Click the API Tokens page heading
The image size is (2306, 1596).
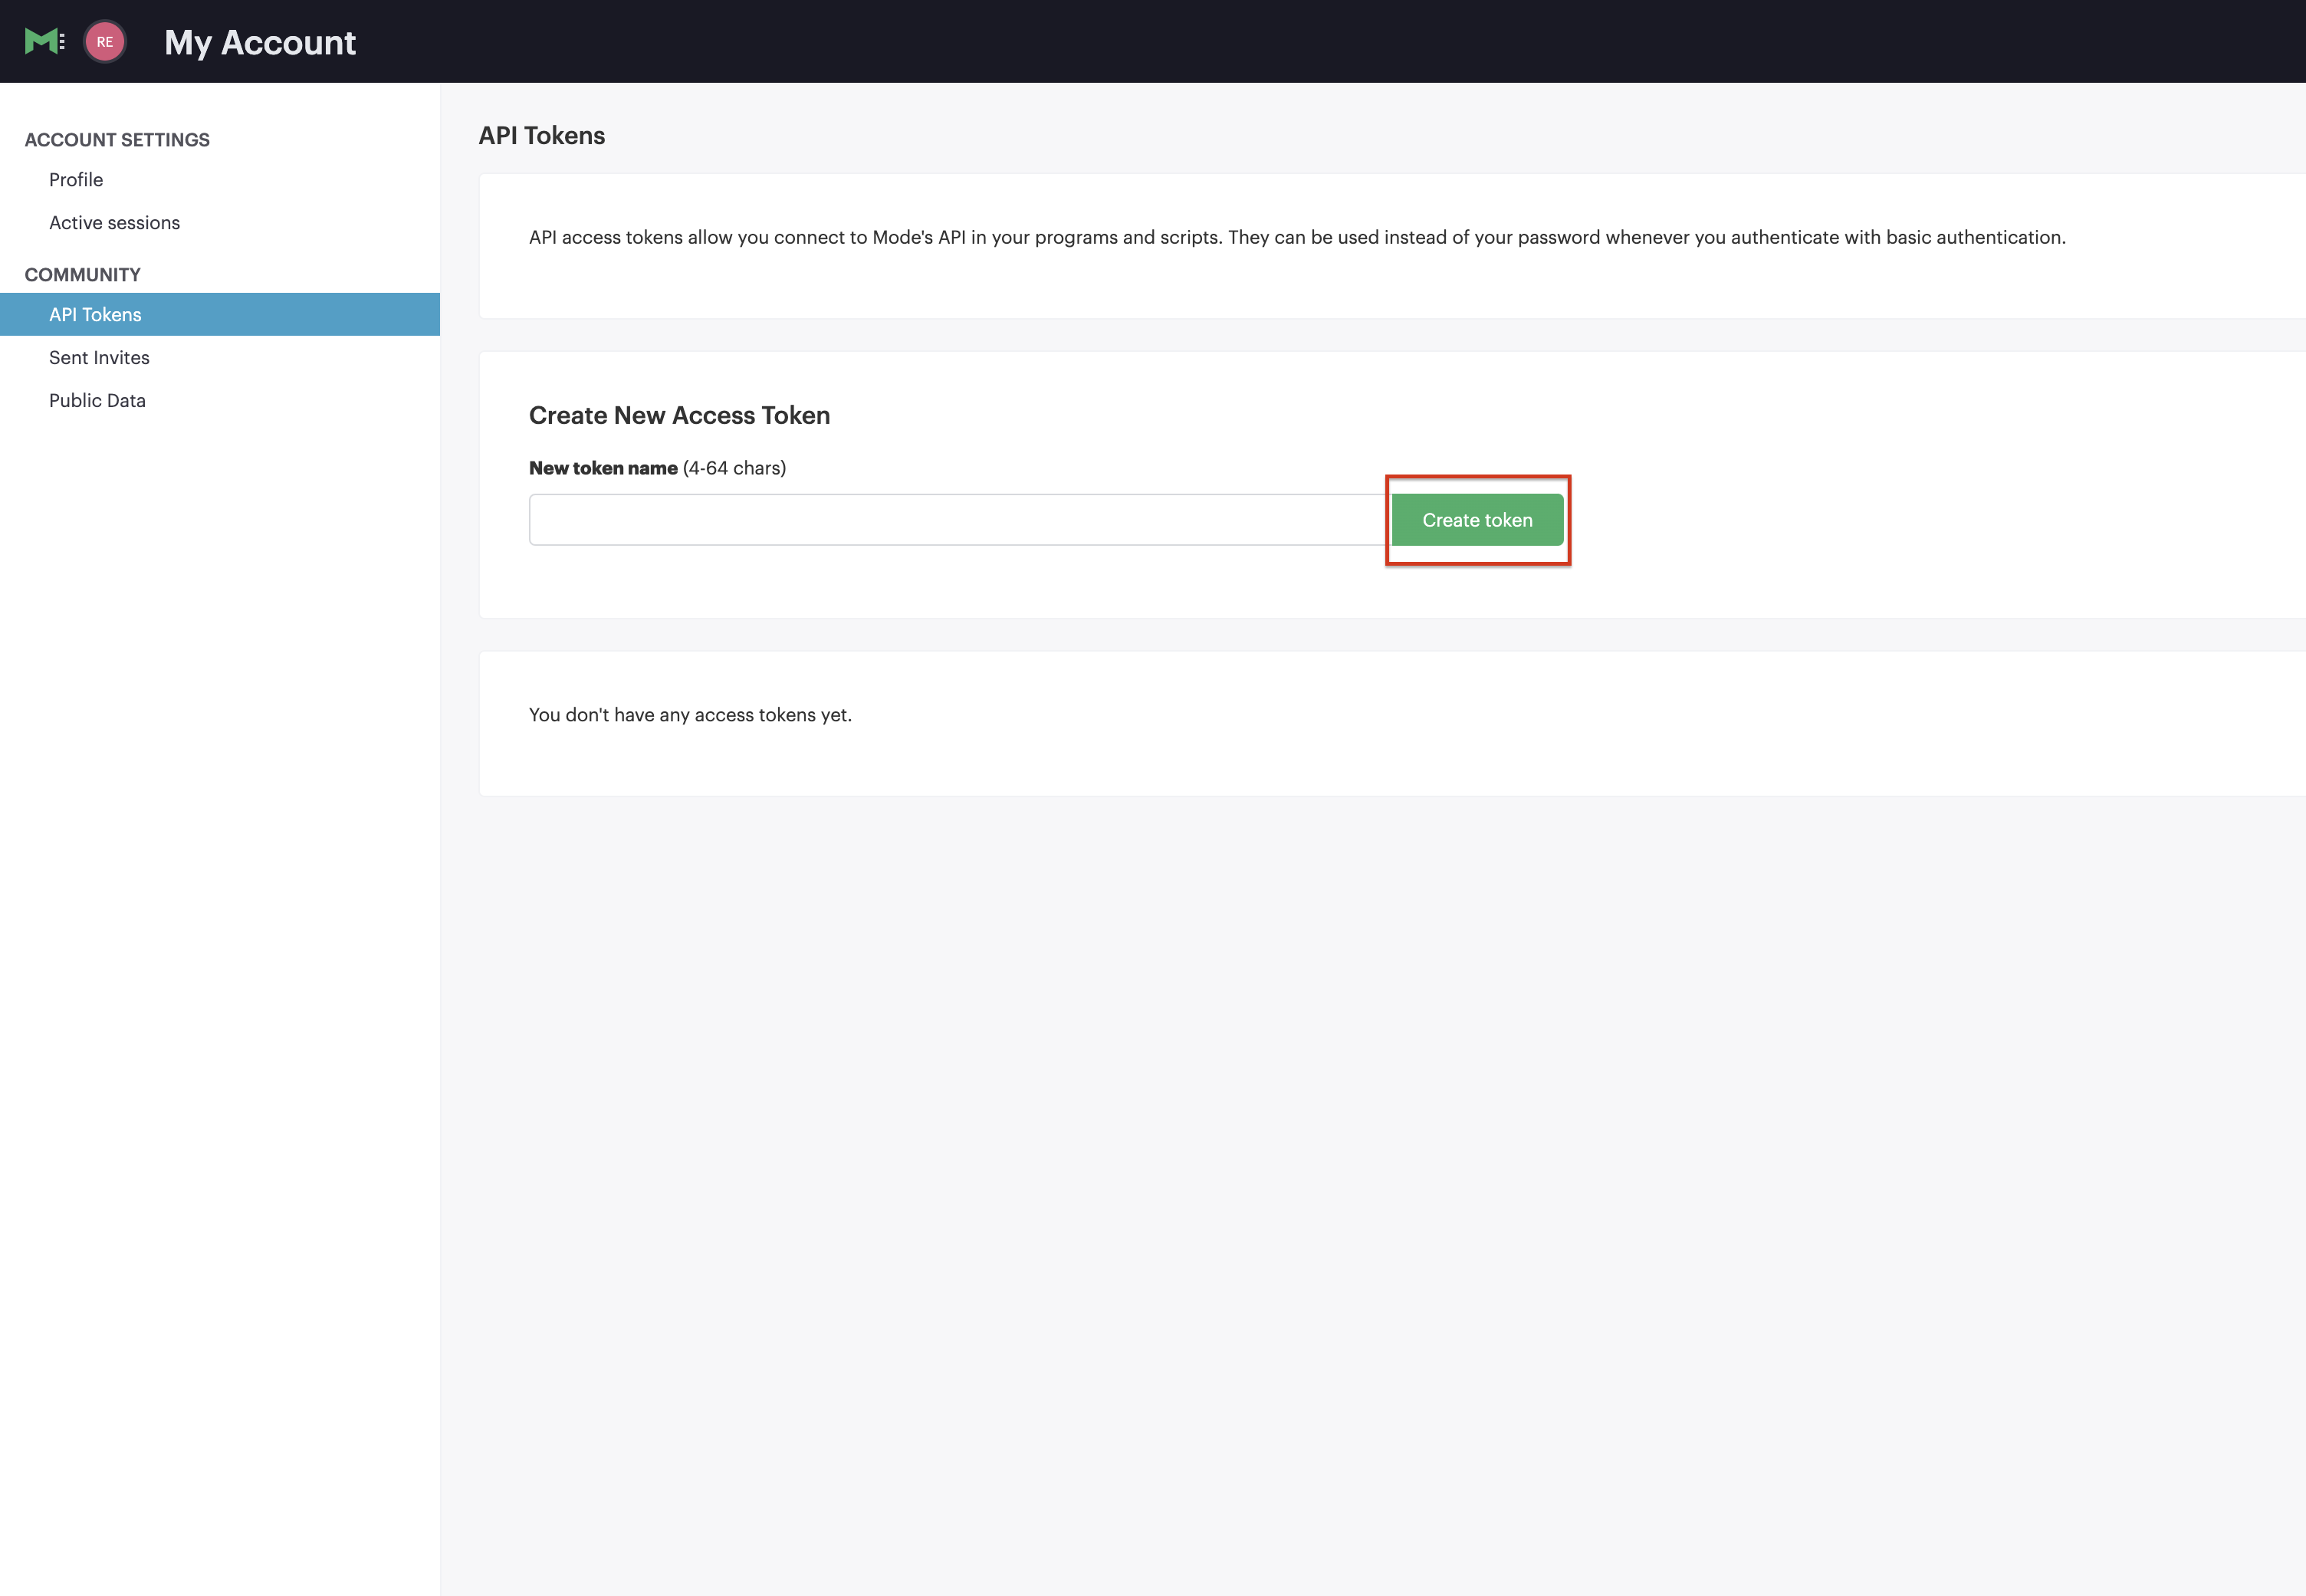(x=541, y=136)
